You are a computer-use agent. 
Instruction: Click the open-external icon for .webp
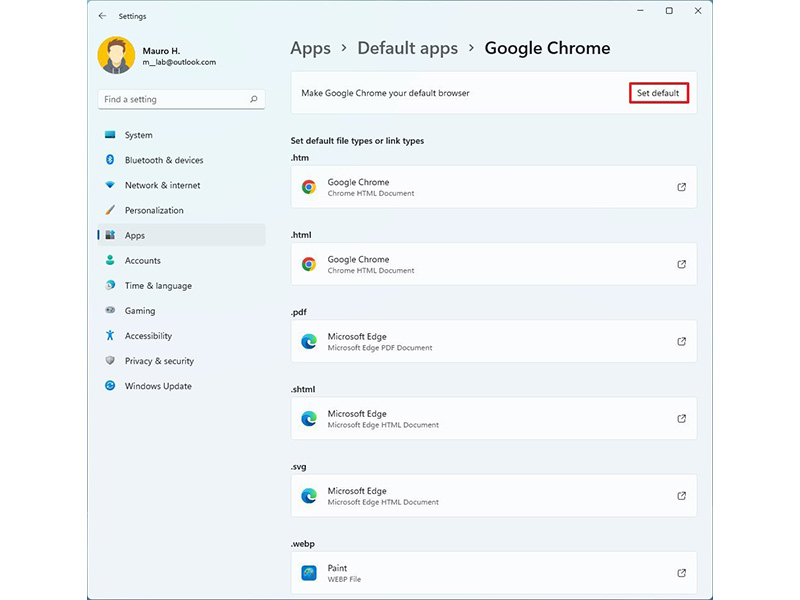pos(681,572)
